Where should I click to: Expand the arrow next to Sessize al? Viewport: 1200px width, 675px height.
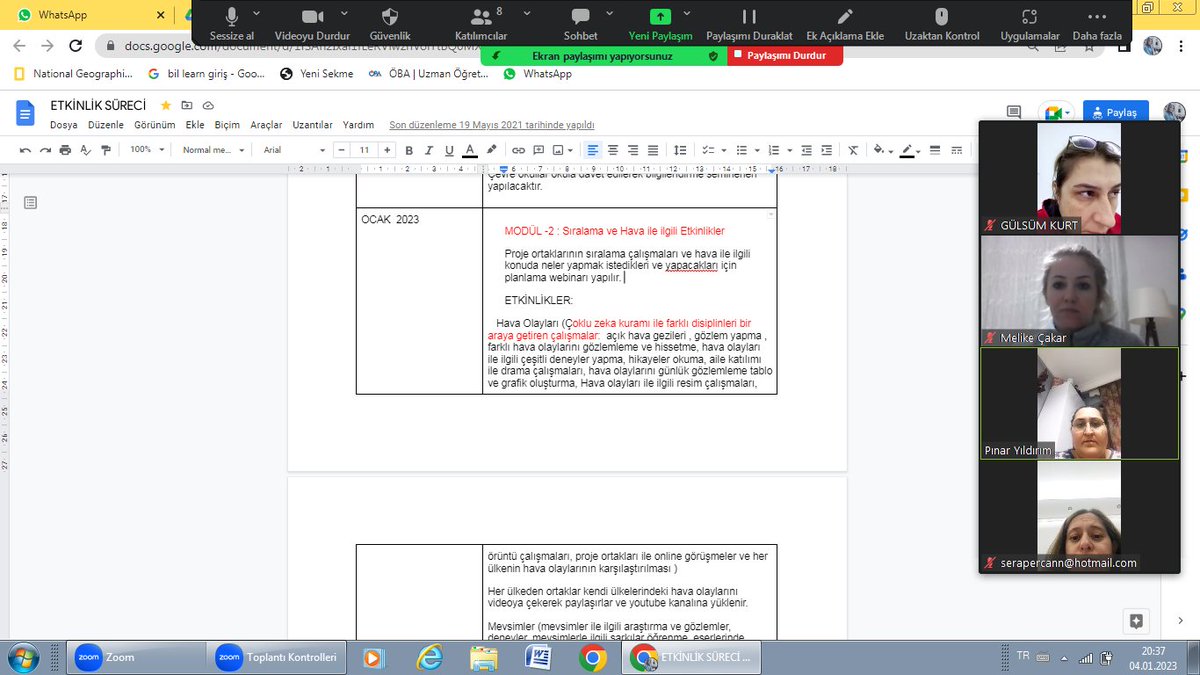click(x=257, y=14)
